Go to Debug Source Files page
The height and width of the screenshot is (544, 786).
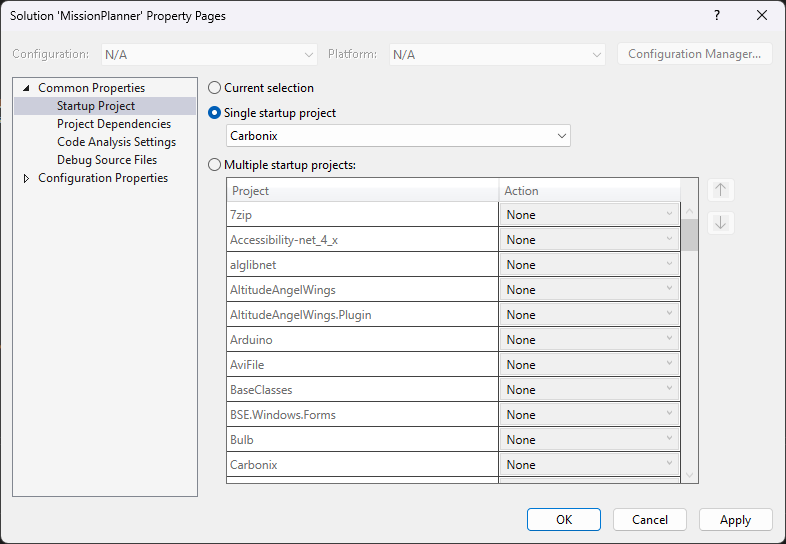coord(107,160)
